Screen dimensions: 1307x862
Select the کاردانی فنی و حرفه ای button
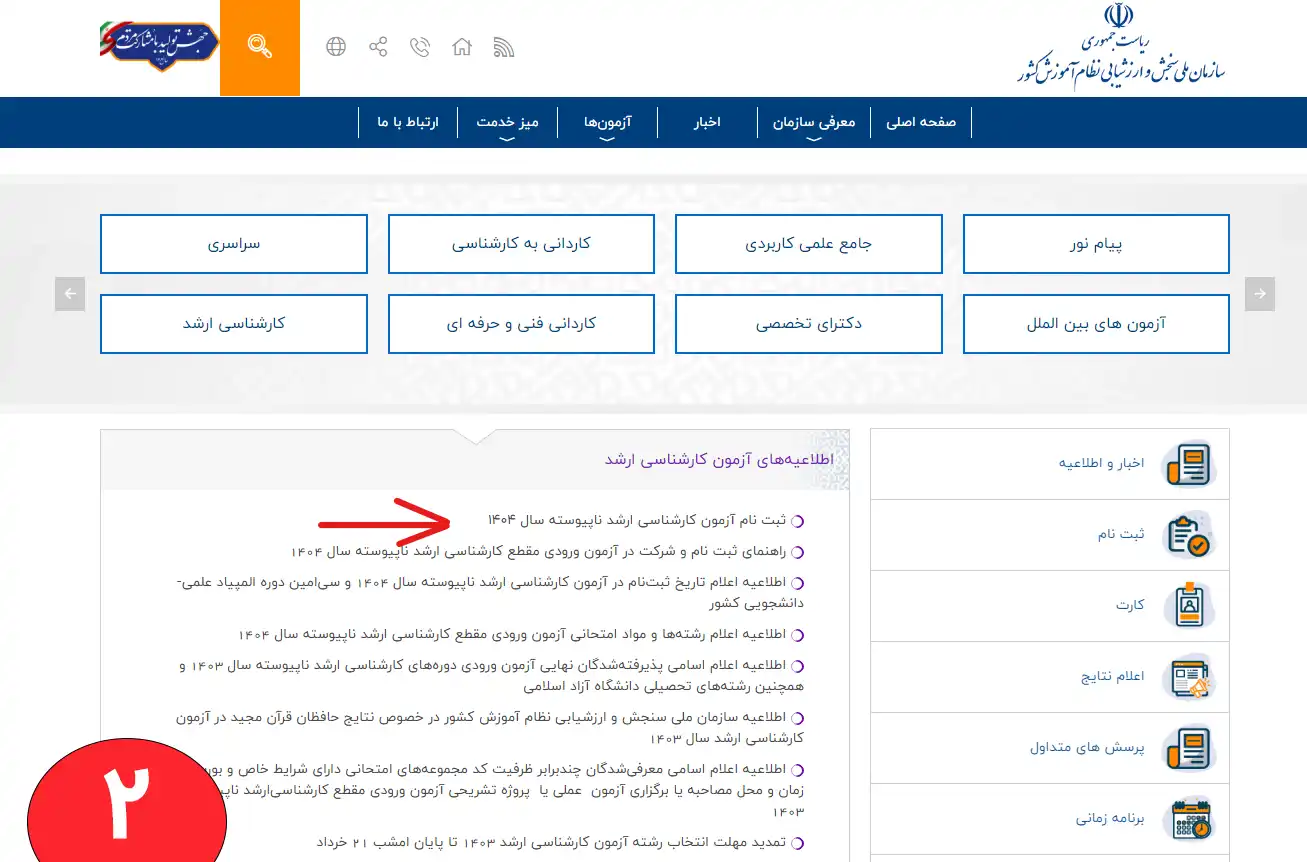click(x=521, y=324)
